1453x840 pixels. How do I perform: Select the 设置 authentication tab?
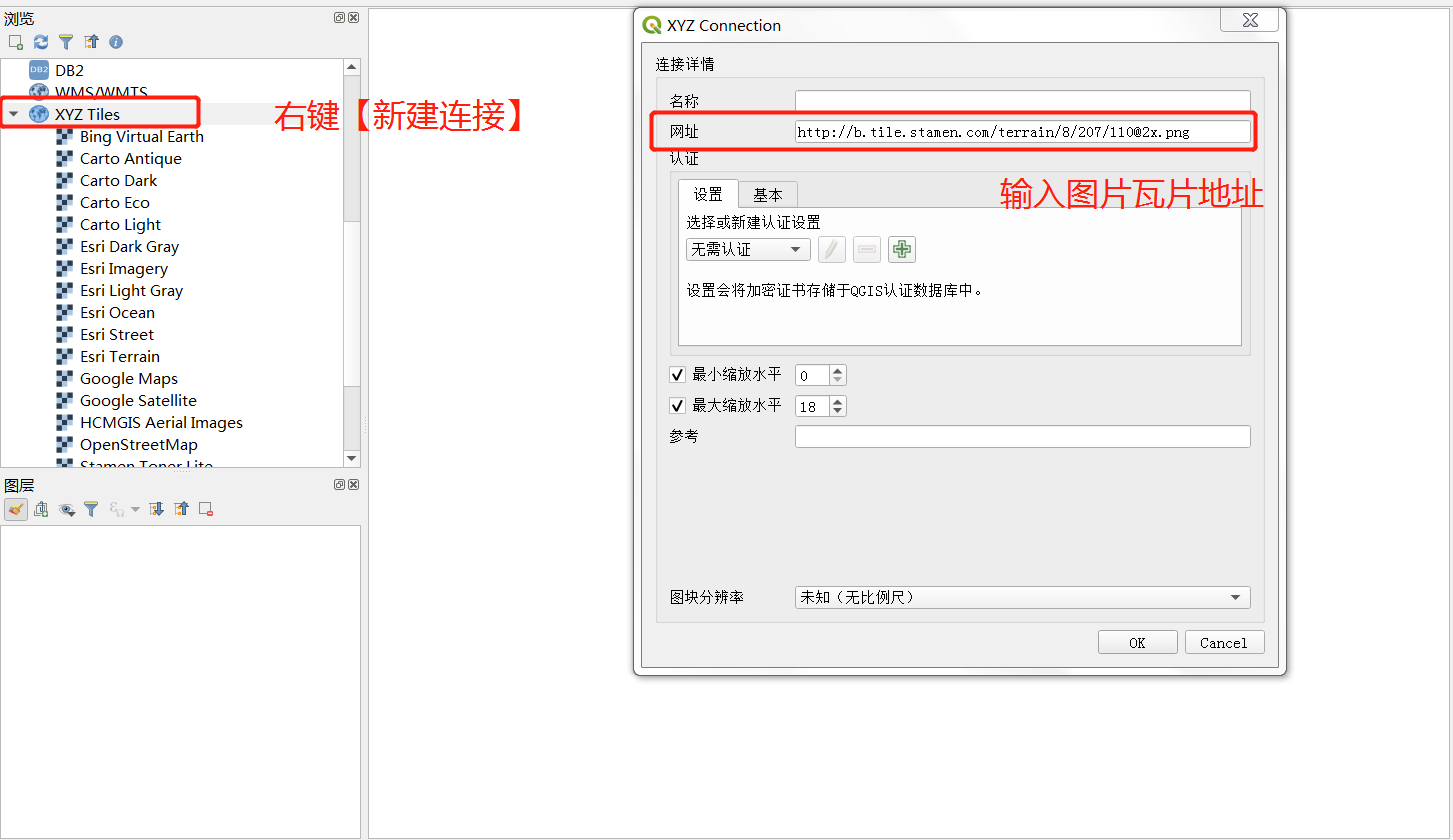coord(708,195)
